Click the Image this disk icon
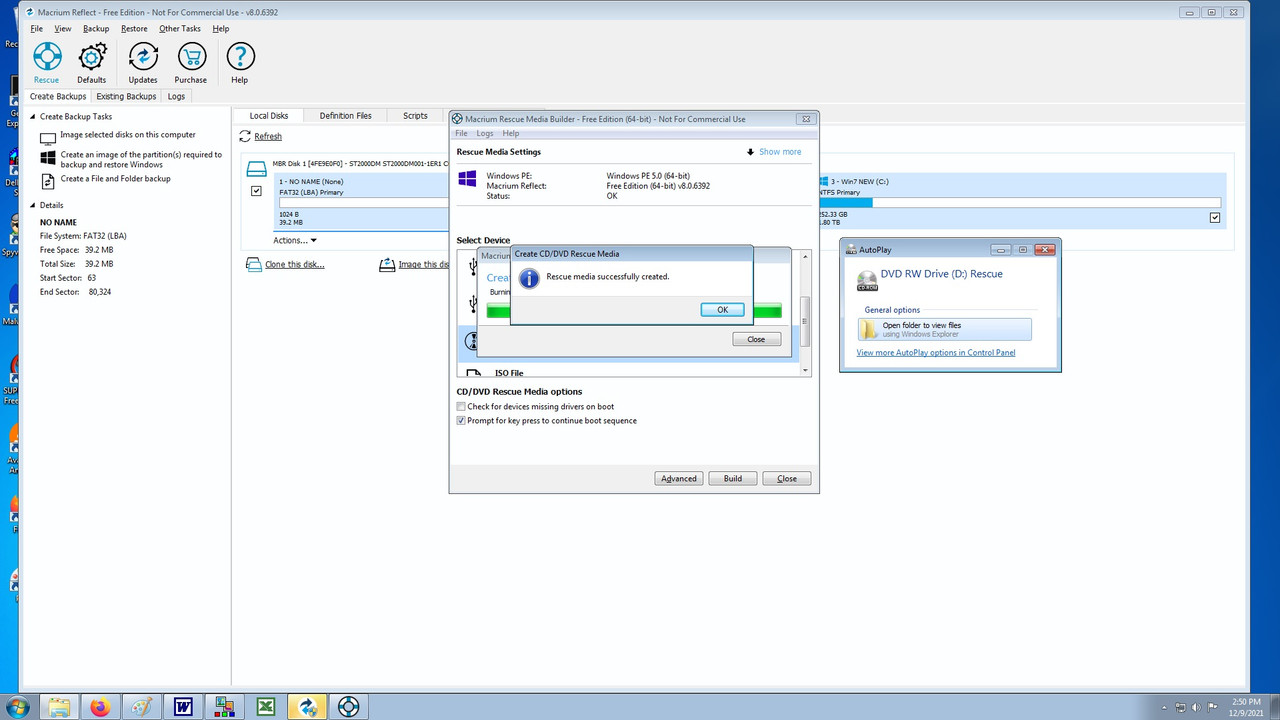The image size is (1280, 720). click(387, 264)
